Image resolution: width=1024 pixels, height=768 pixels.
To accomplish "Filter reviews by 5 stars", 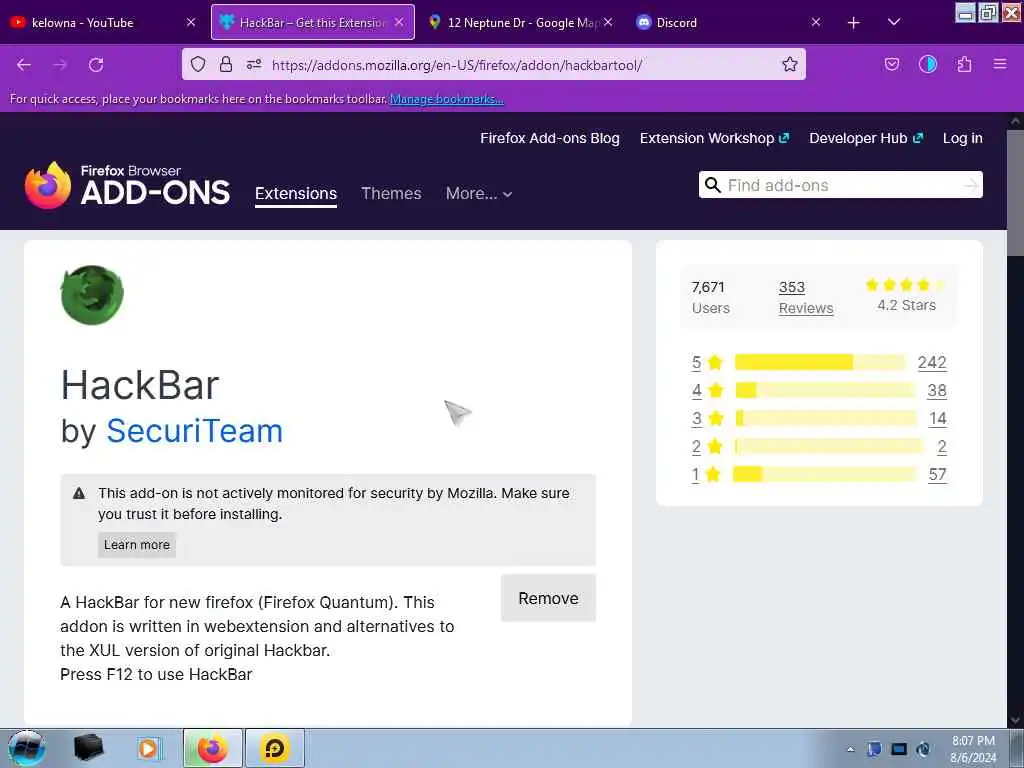I will coord(707,362).
